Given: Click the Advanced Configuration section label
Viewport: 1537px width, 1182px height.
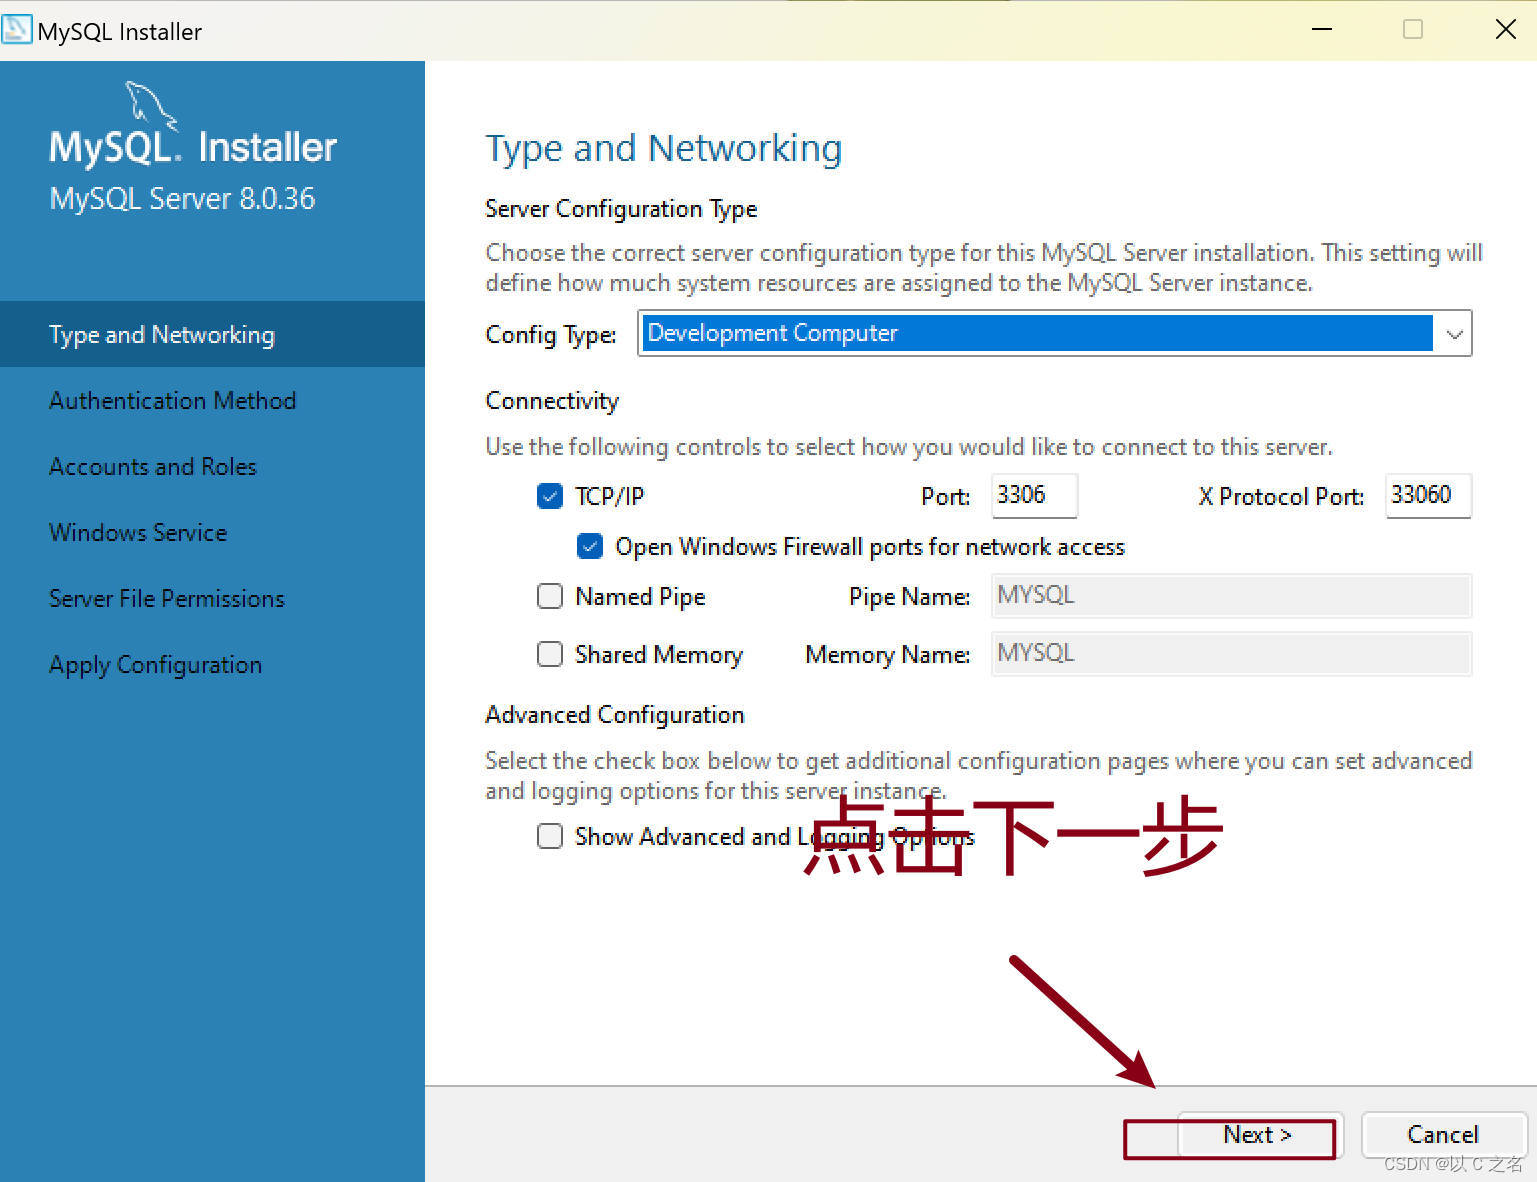Looking at the screenshot, I should point(615,715).
